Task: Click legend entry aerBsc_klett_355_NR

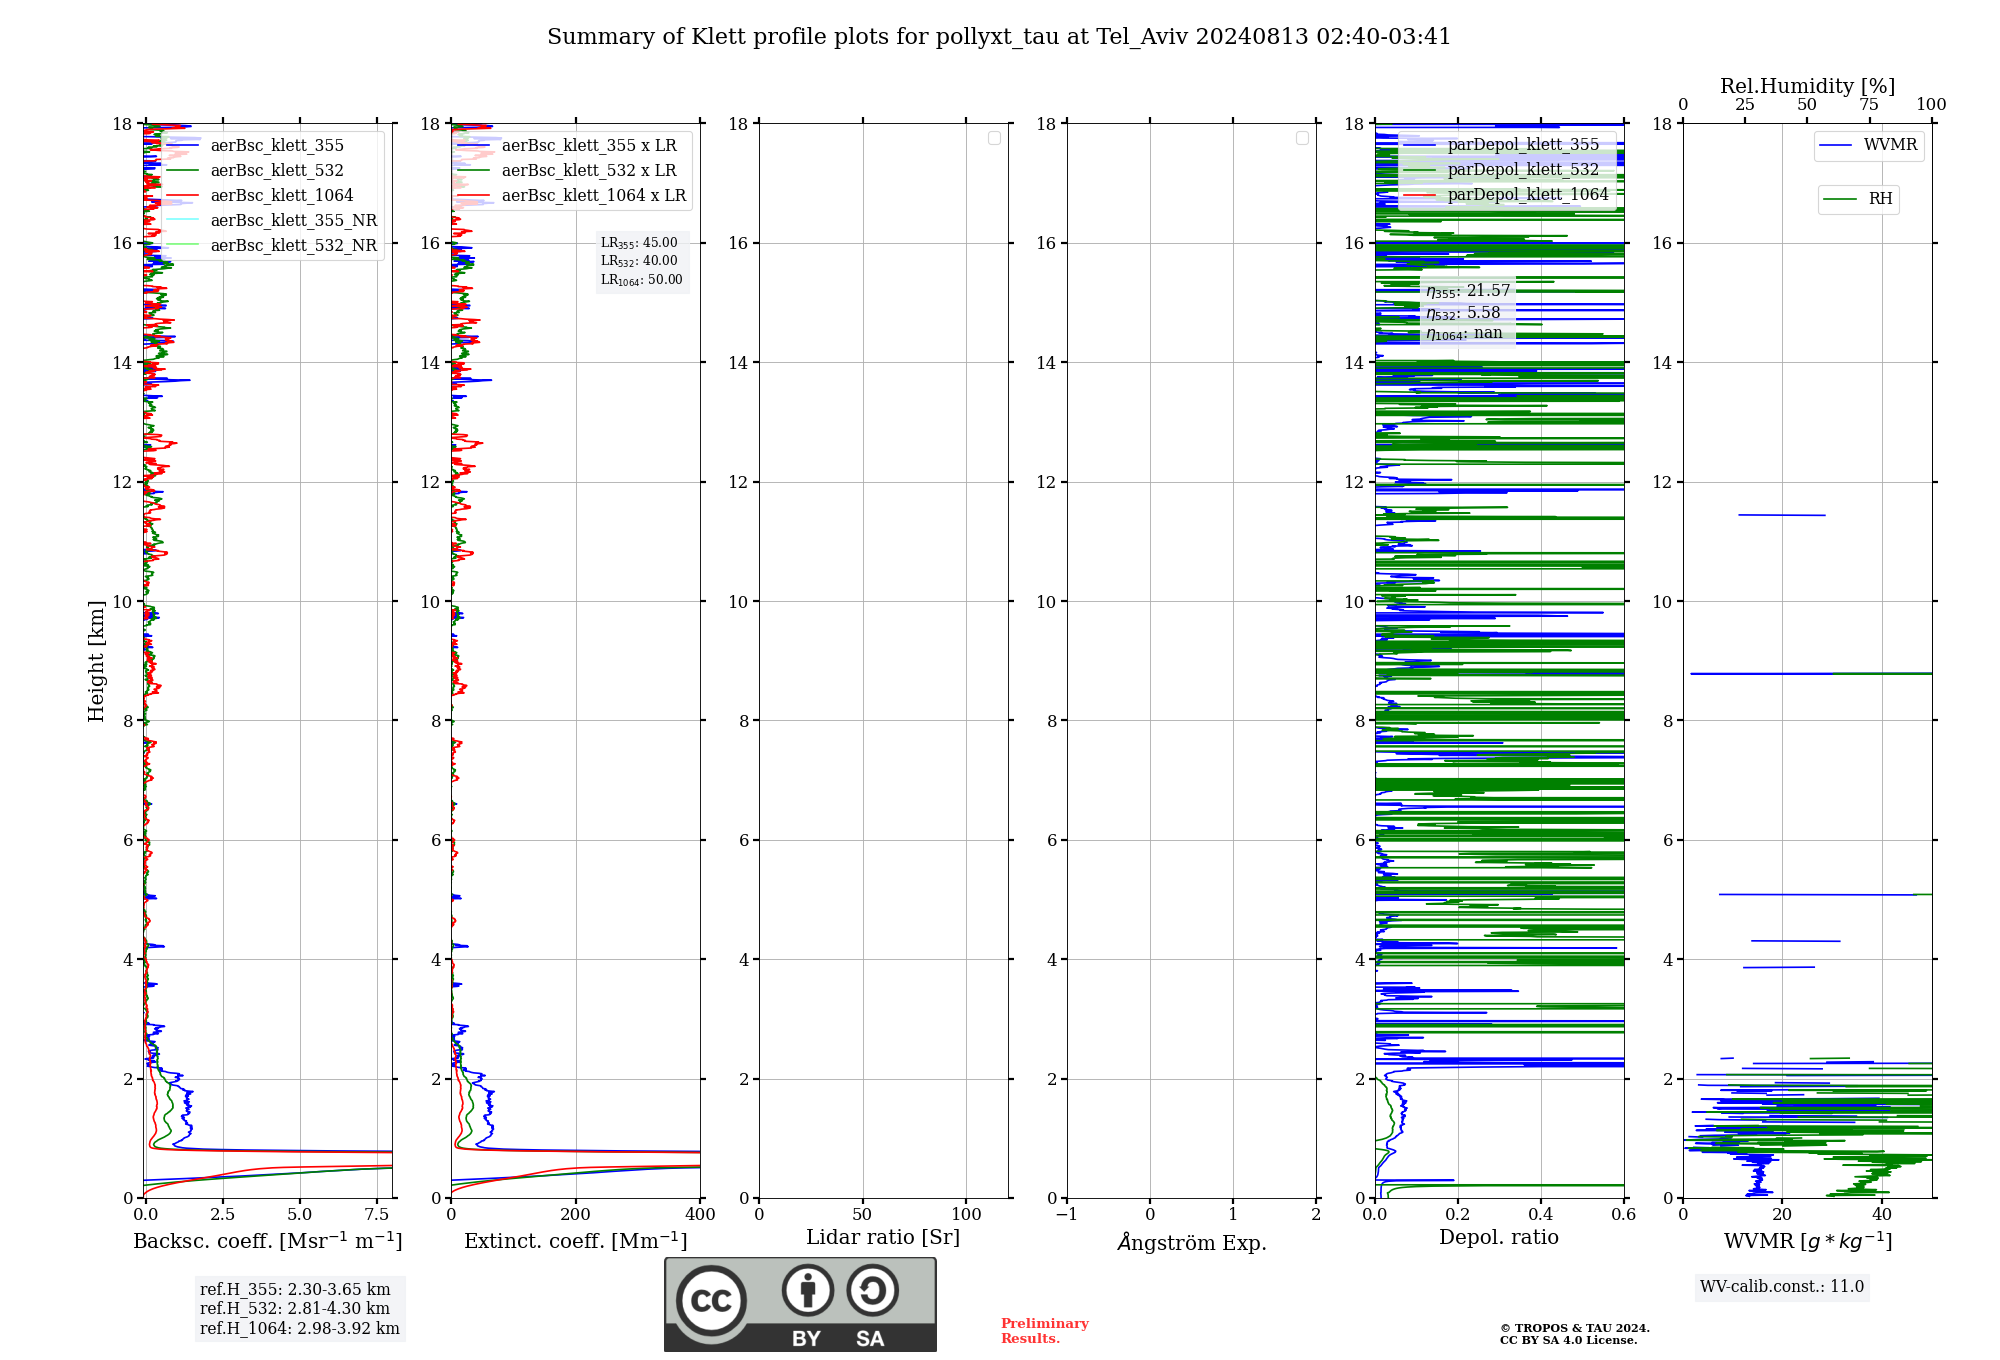Action: click(x=272, y=221)
